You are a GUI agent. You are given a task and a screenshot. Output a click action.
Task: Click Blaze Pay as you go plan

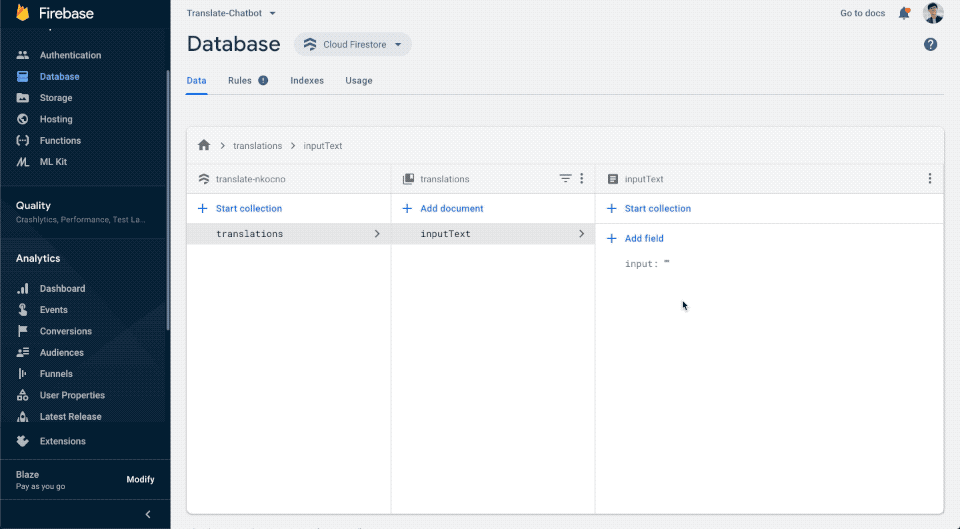pos(40,480)
